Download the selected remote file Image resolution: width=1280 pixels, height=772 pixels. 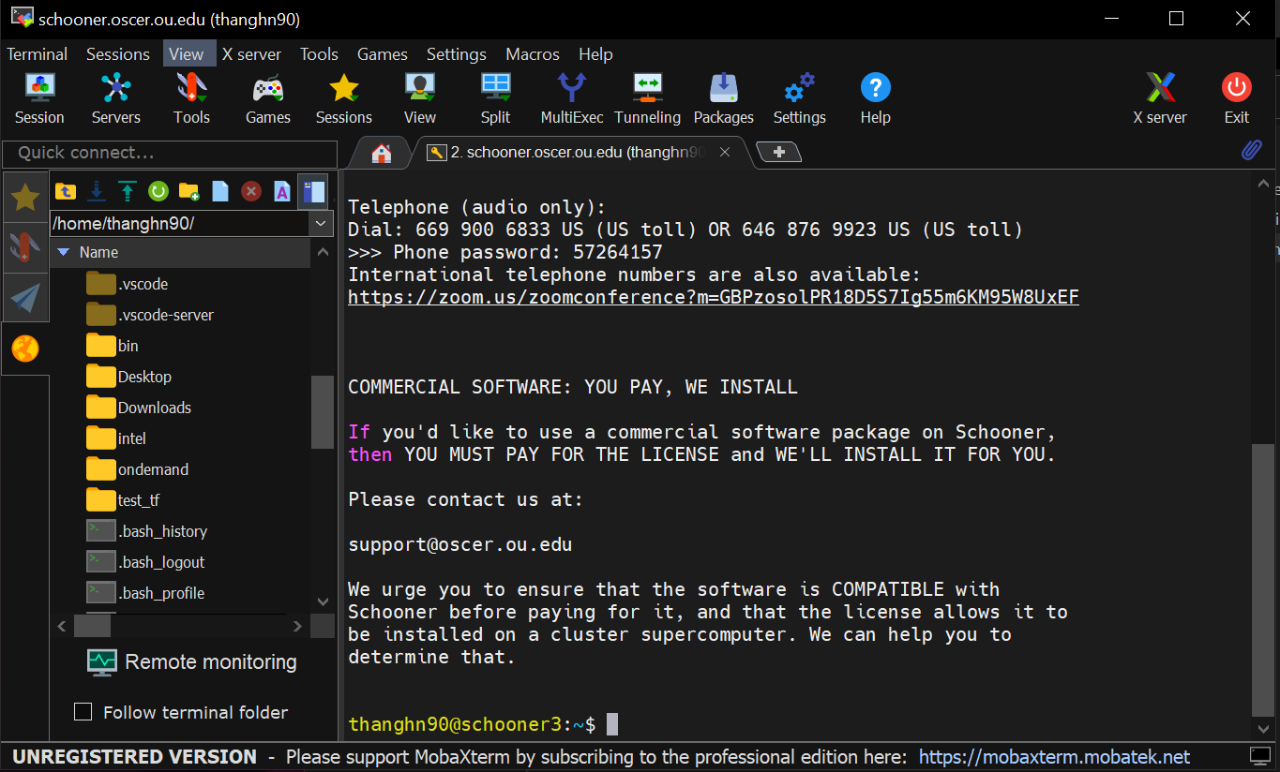[x=94, y=191]
